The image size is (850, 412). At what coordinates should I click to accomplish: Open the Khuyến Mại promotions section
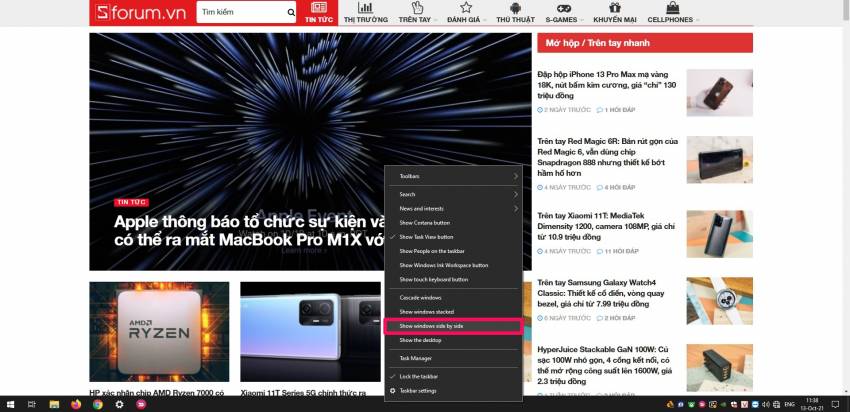[614, 12]
